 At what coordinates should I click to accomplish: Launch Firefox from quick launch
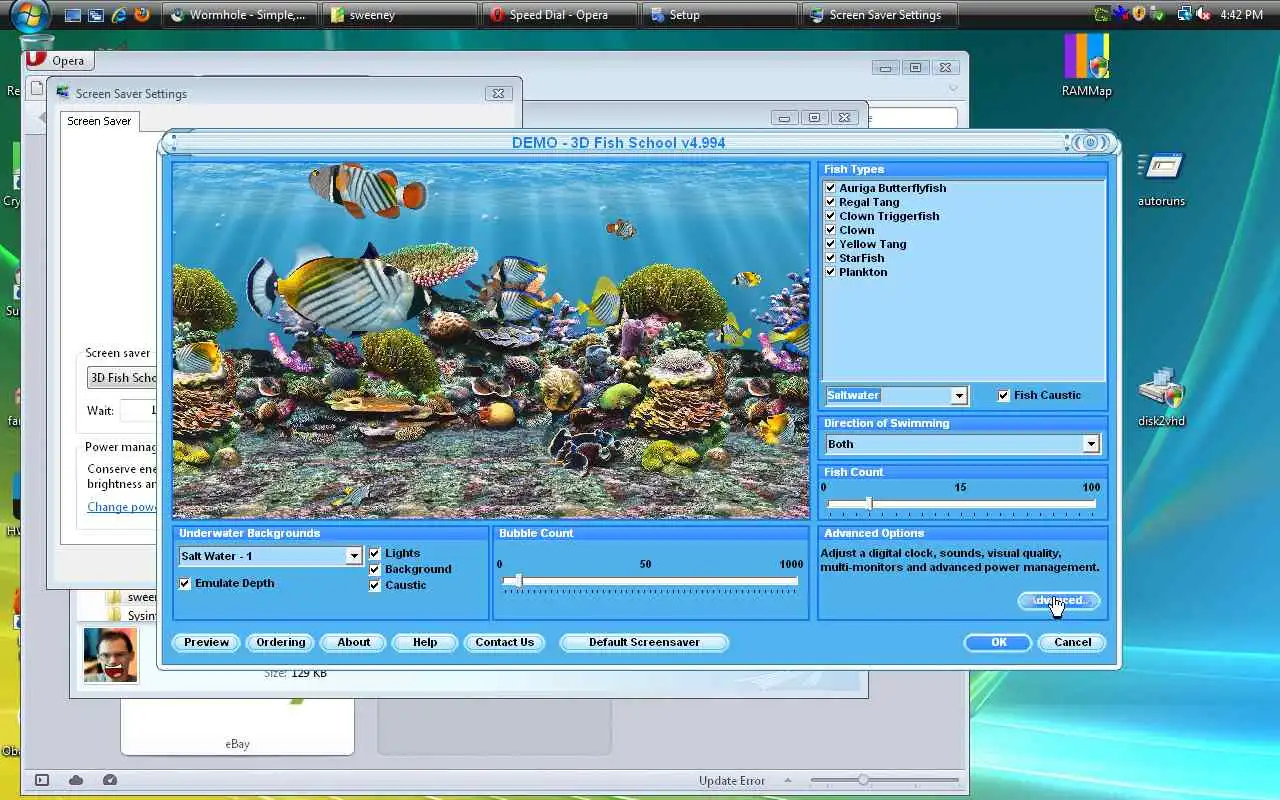tap(142, 15)
